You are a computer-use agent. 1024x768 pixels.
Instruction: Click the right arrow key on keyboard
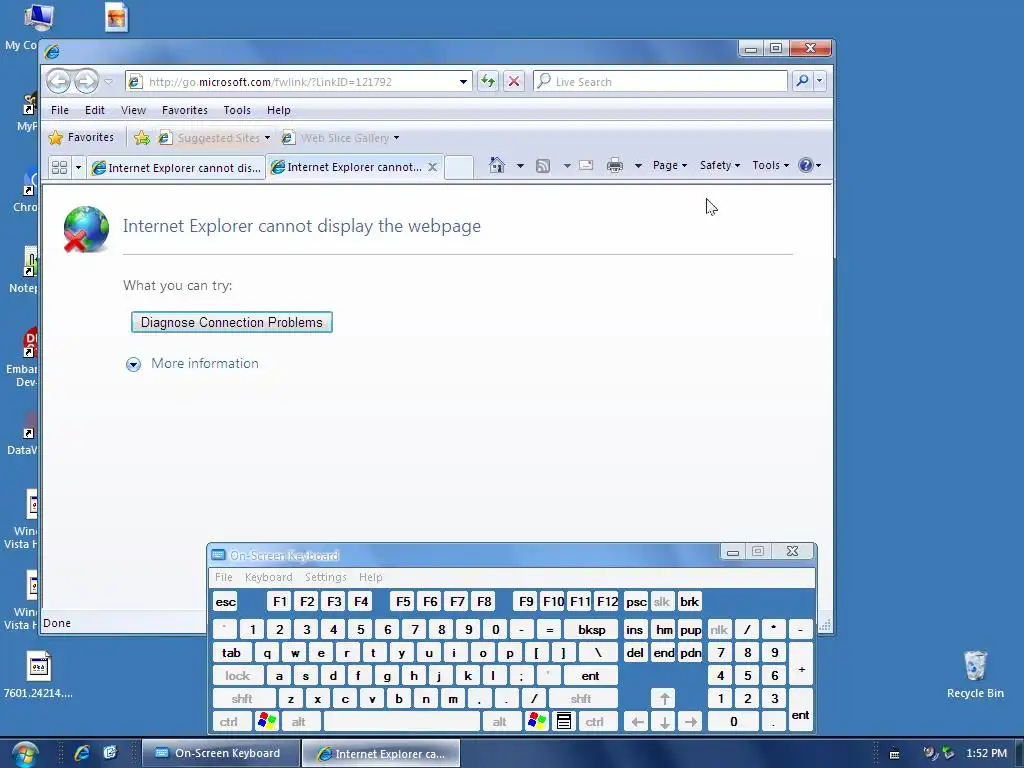[691, 722]
